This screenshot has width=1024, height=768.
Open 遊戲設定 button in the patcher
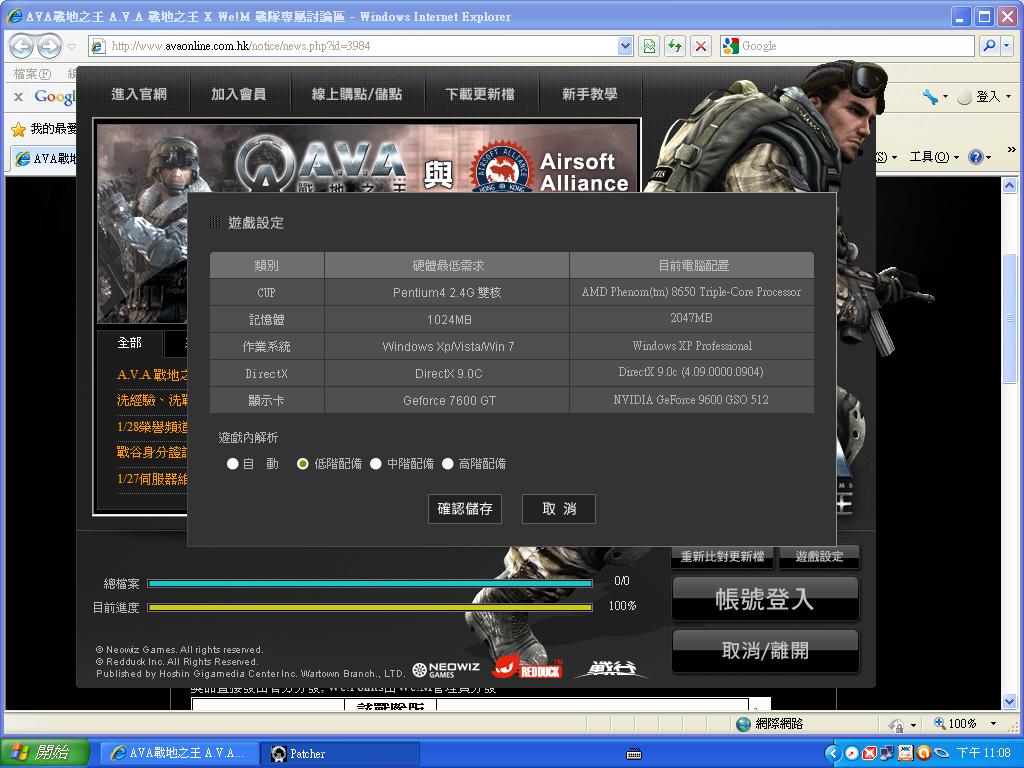pyautogui.click(x=819, y=556)
